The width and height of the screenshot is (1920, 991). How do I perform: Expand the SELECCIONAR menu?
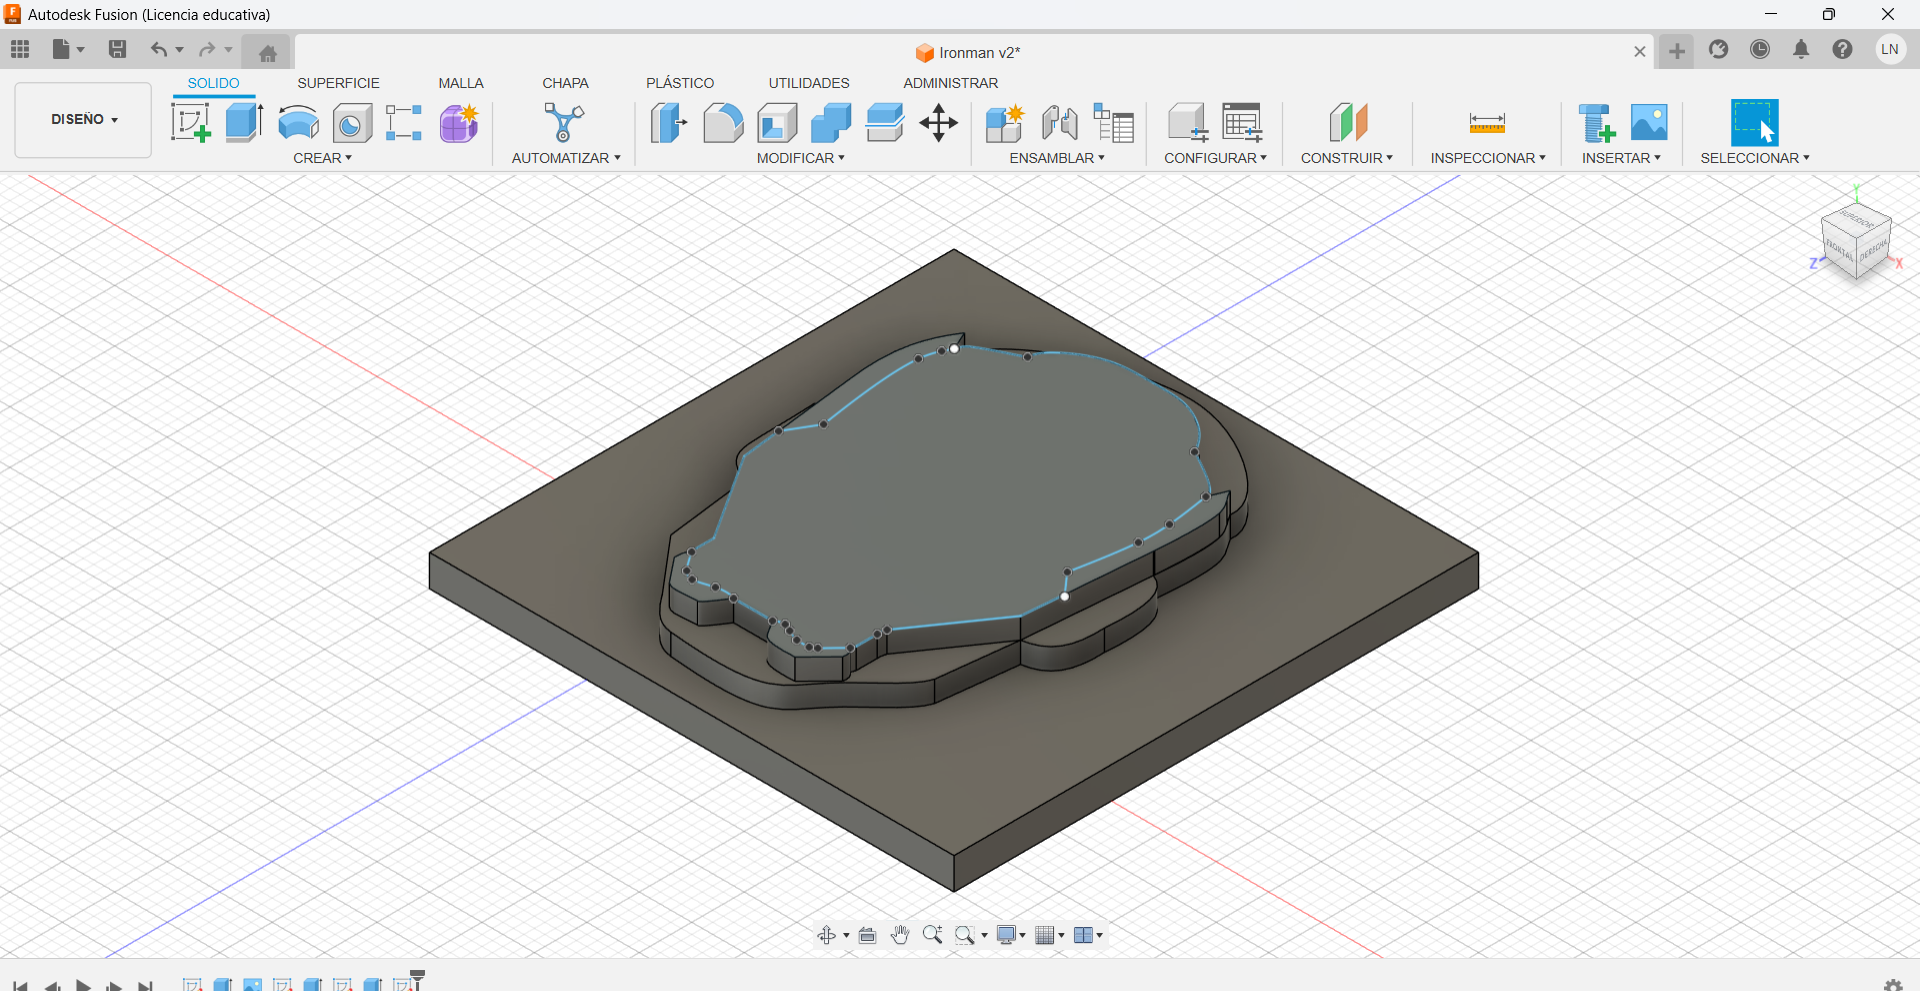tap(1755, 158)
